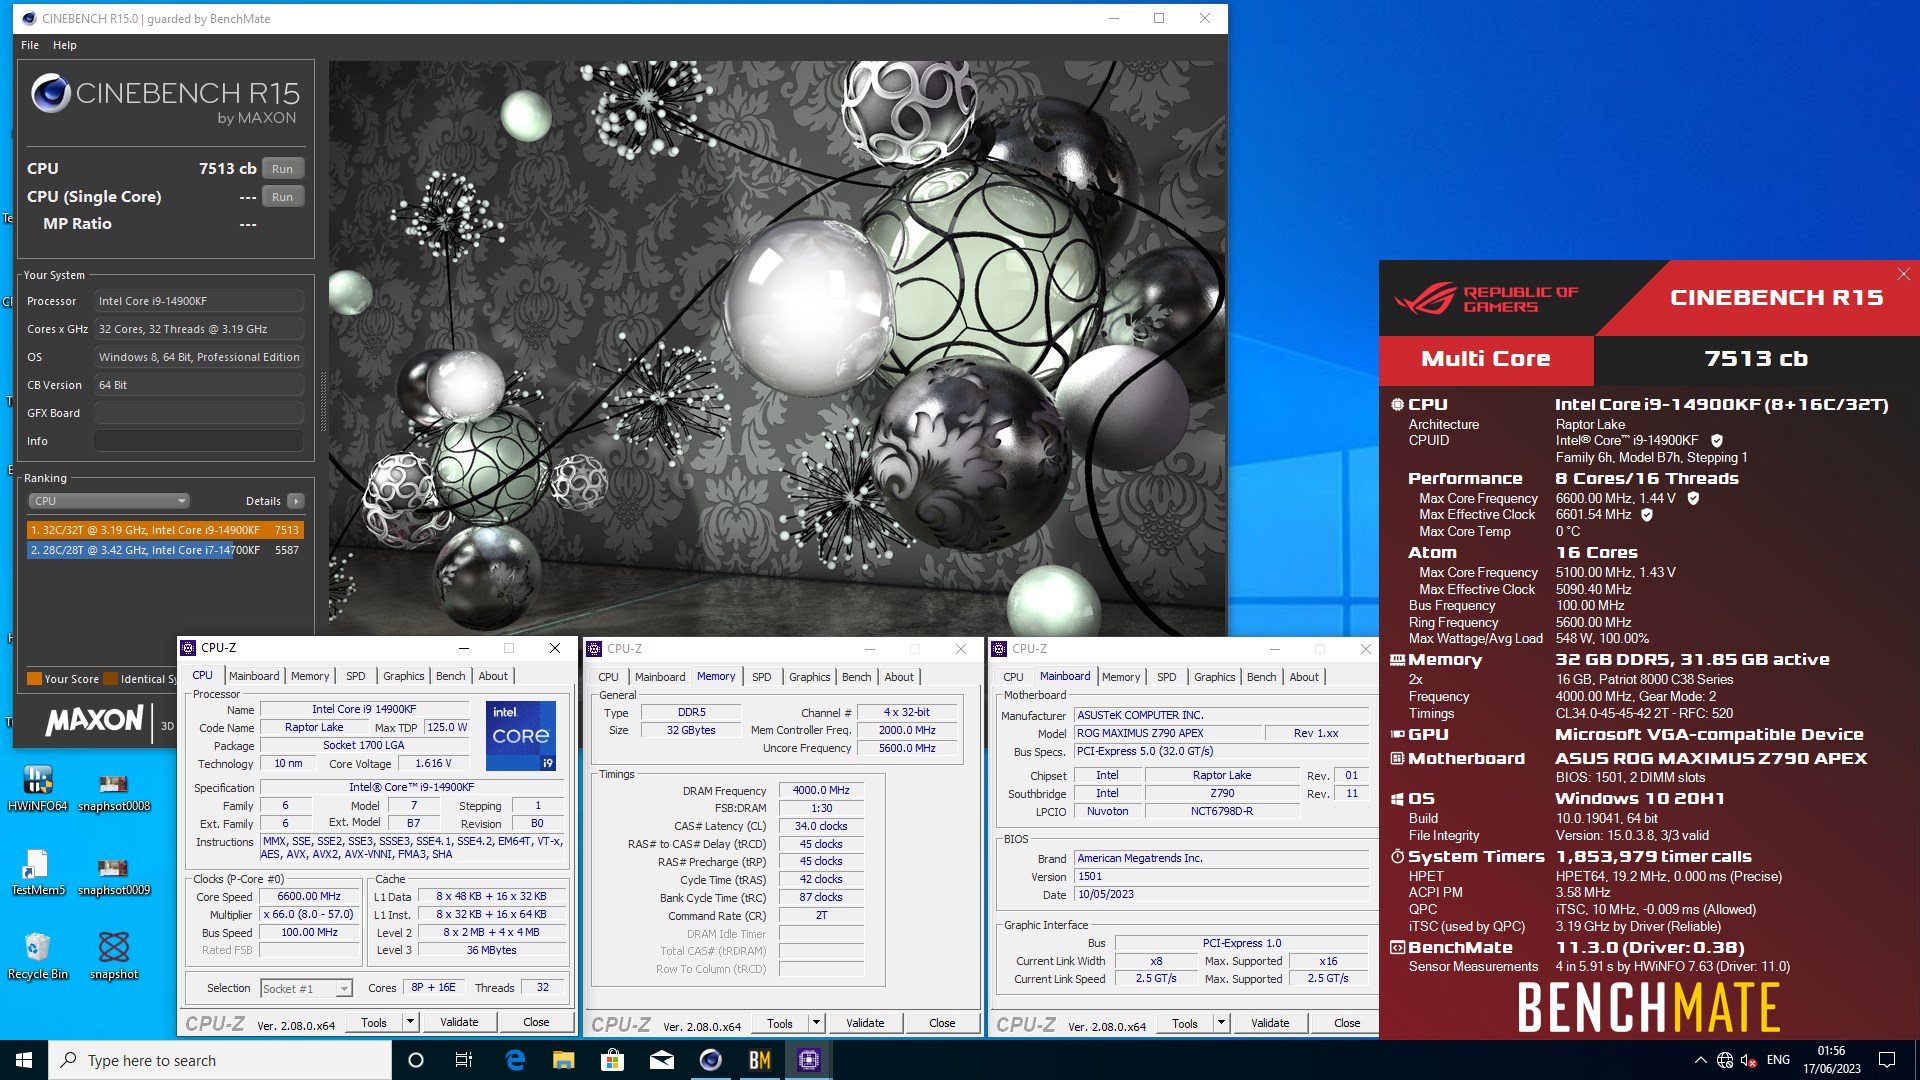Click the MAXON logo in Cinebench
Screen dimensions: 1920x1080
tap(94, 720)
